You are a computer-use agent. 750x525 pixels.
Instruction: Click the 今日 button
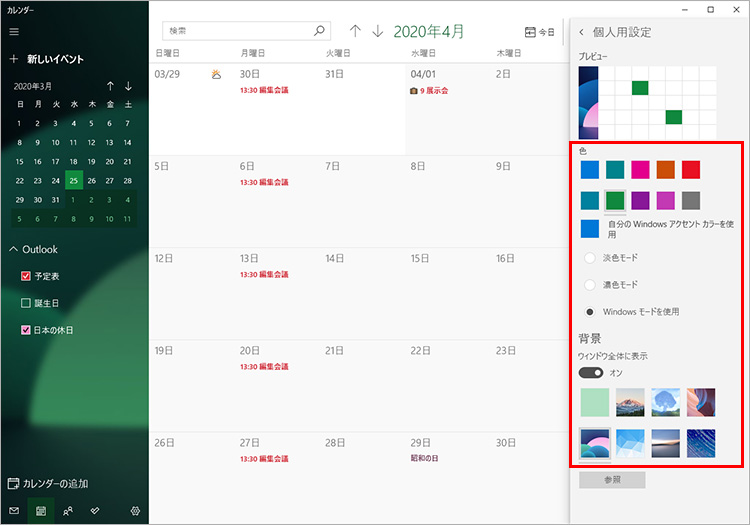coord(539,32)
